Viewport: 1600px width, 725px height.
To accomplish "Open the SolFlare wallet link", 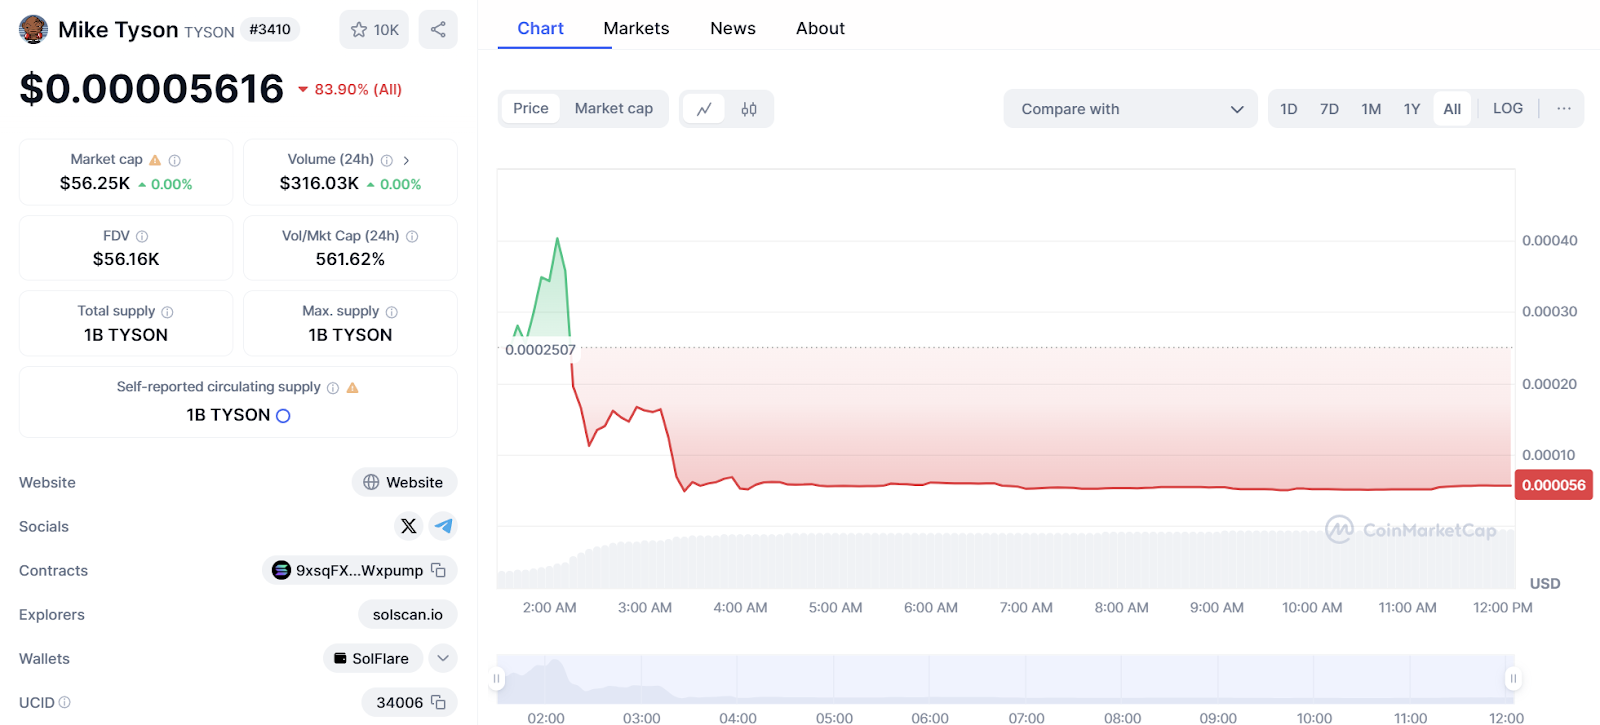I will point(373,658).
